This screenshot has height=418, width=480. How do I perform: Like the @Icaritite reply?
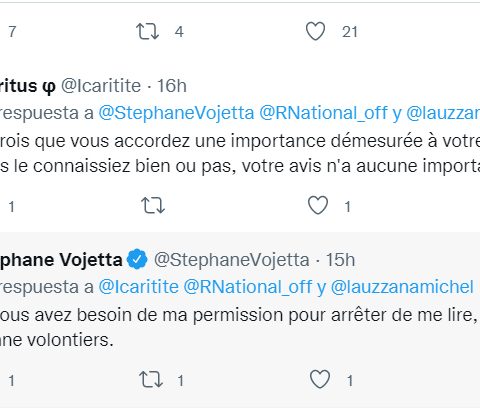[318, 205]
